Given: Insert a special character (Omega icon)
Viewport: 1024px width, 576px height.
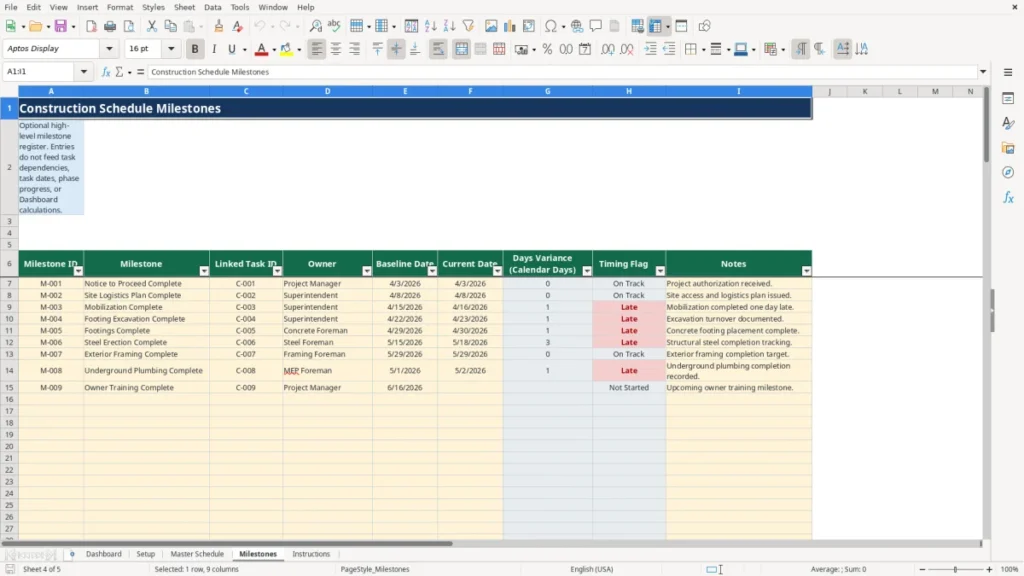Looking at the screenshot, I should pyautogui.click(x=551, y=26).
